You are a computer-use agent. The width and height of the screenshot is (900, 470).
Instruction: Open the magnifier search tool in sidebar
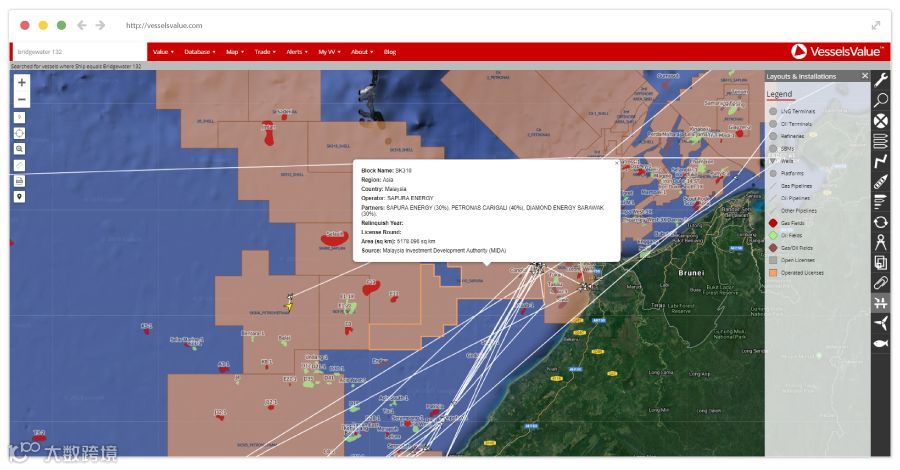(880, 100)
